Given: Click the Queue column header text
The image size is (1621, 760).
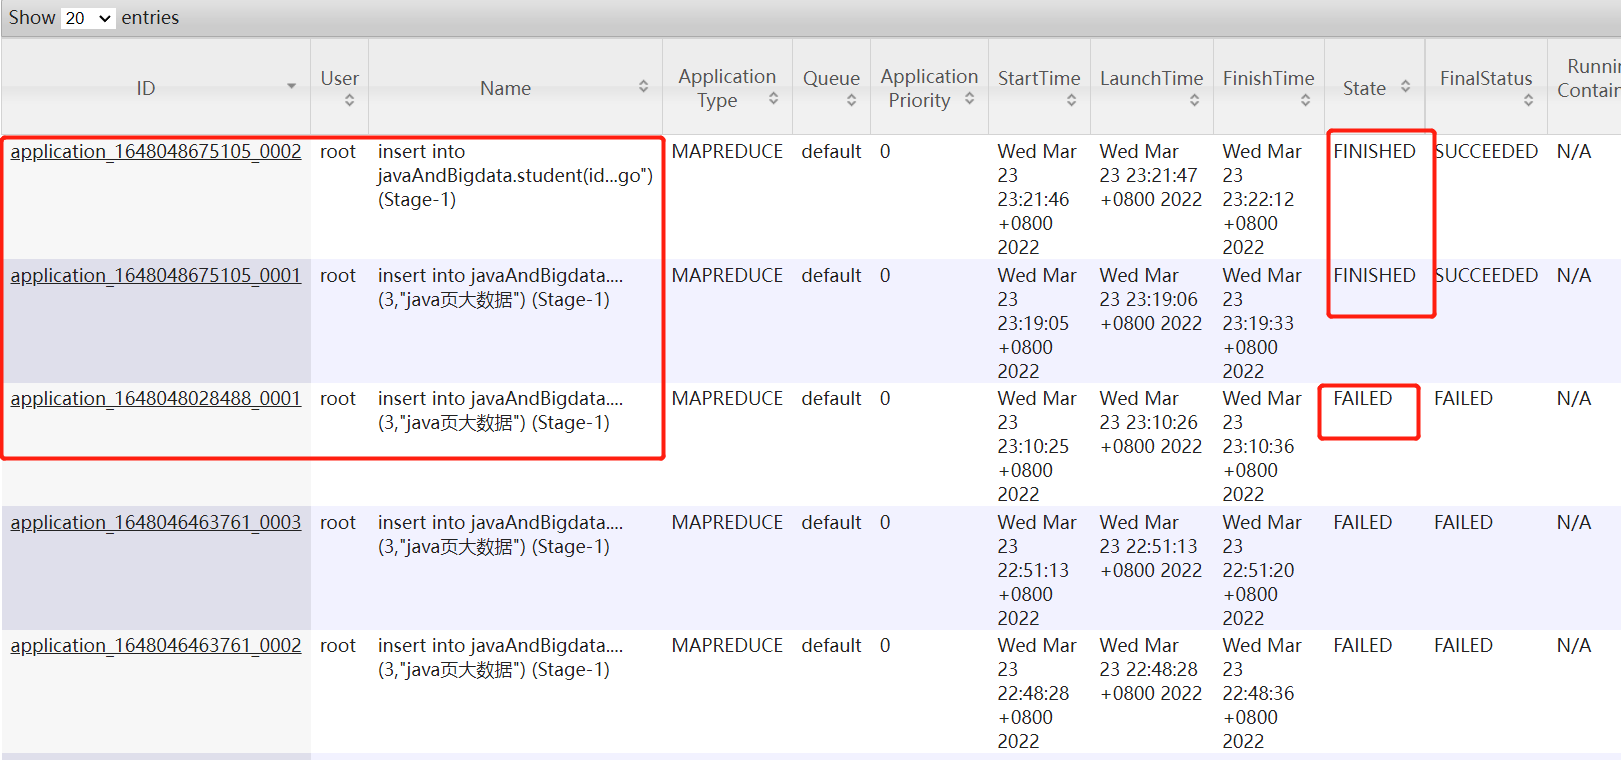Looking at the screenshot, I should (x=831, y=78).
